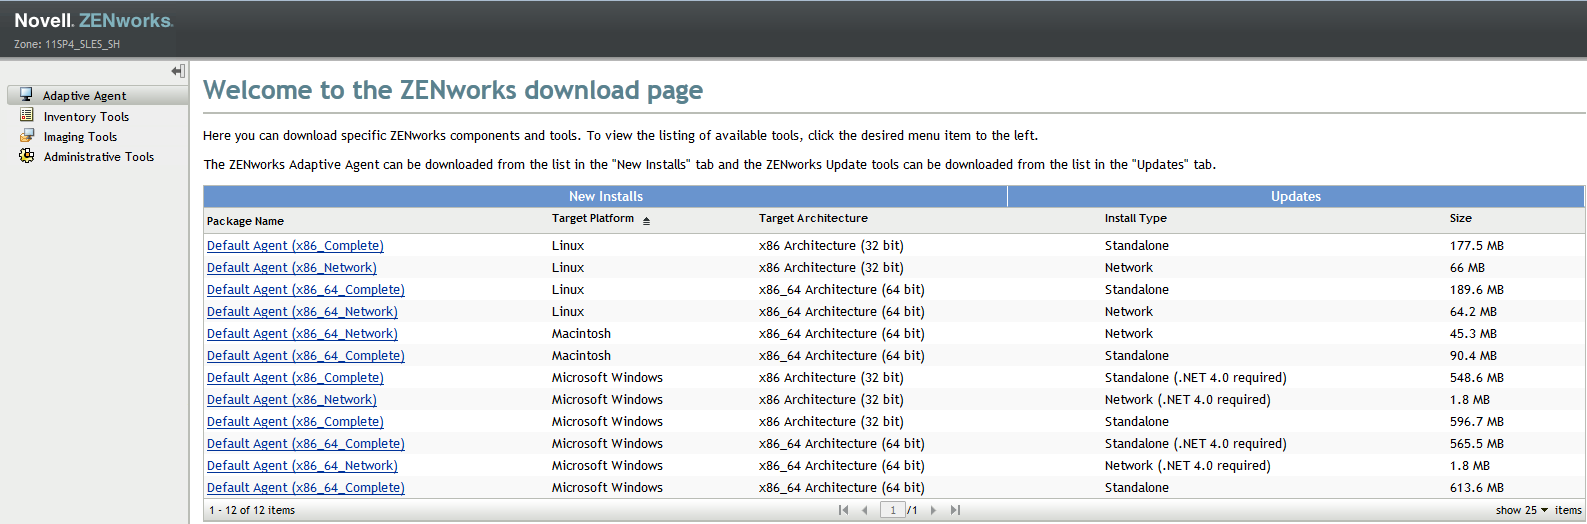This screenshot has height=524, width=1587.
Task: Click the Adaptive Agent computer icon
Action: 27,95
